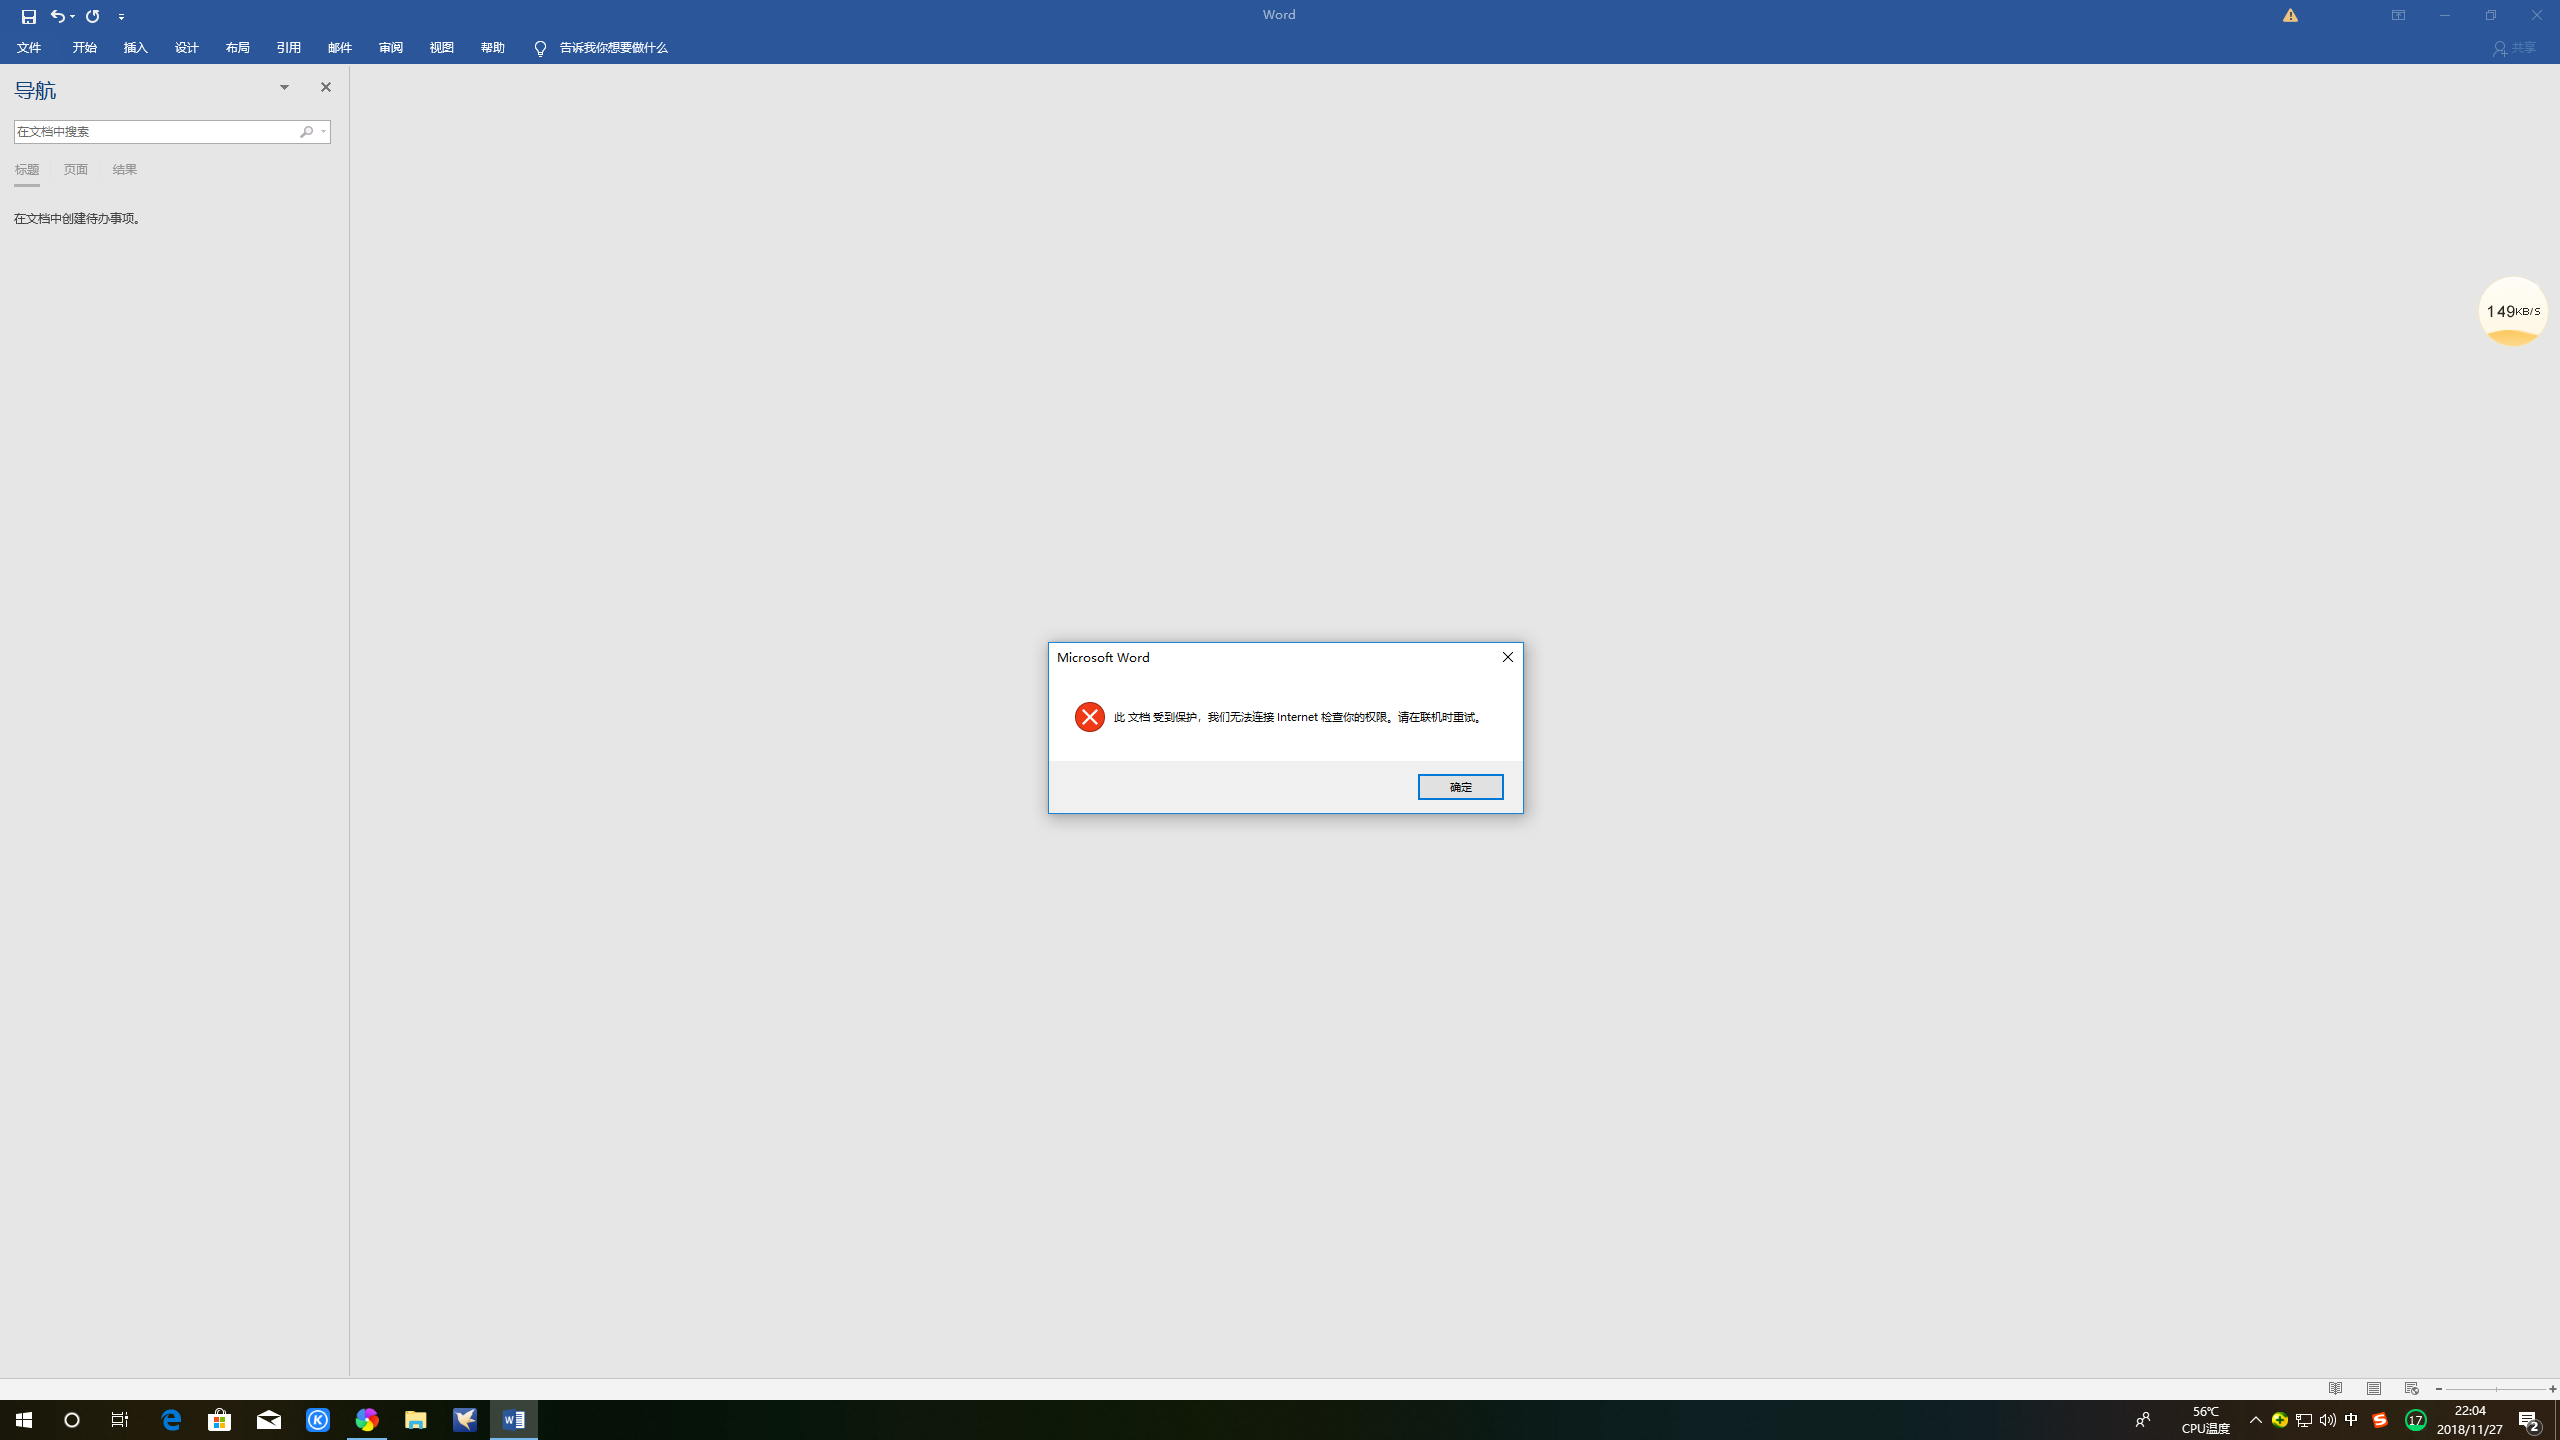Viewport: 2560px width, 1440px height.
Task: Click the lightbulb Tell Me icon
Action: [540, 48]
